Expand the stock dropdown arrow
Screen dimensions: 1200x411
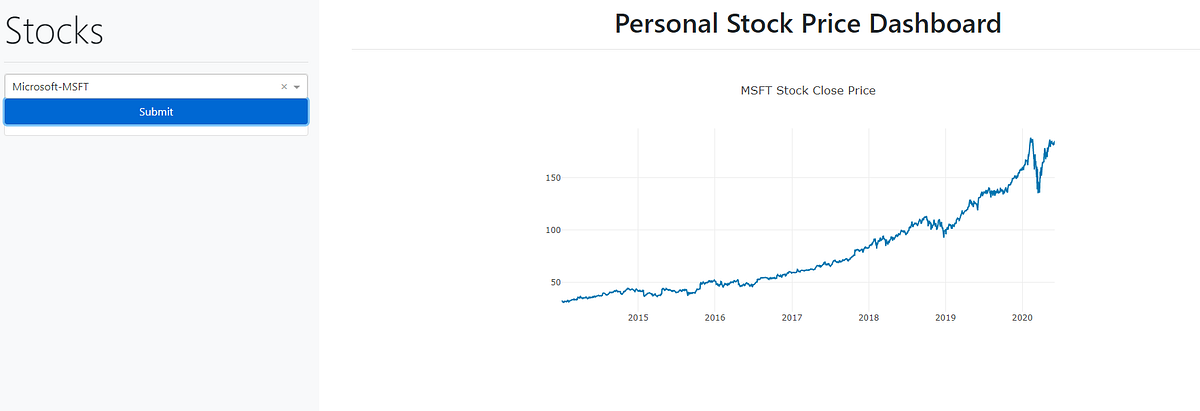[x=297, y=87]
